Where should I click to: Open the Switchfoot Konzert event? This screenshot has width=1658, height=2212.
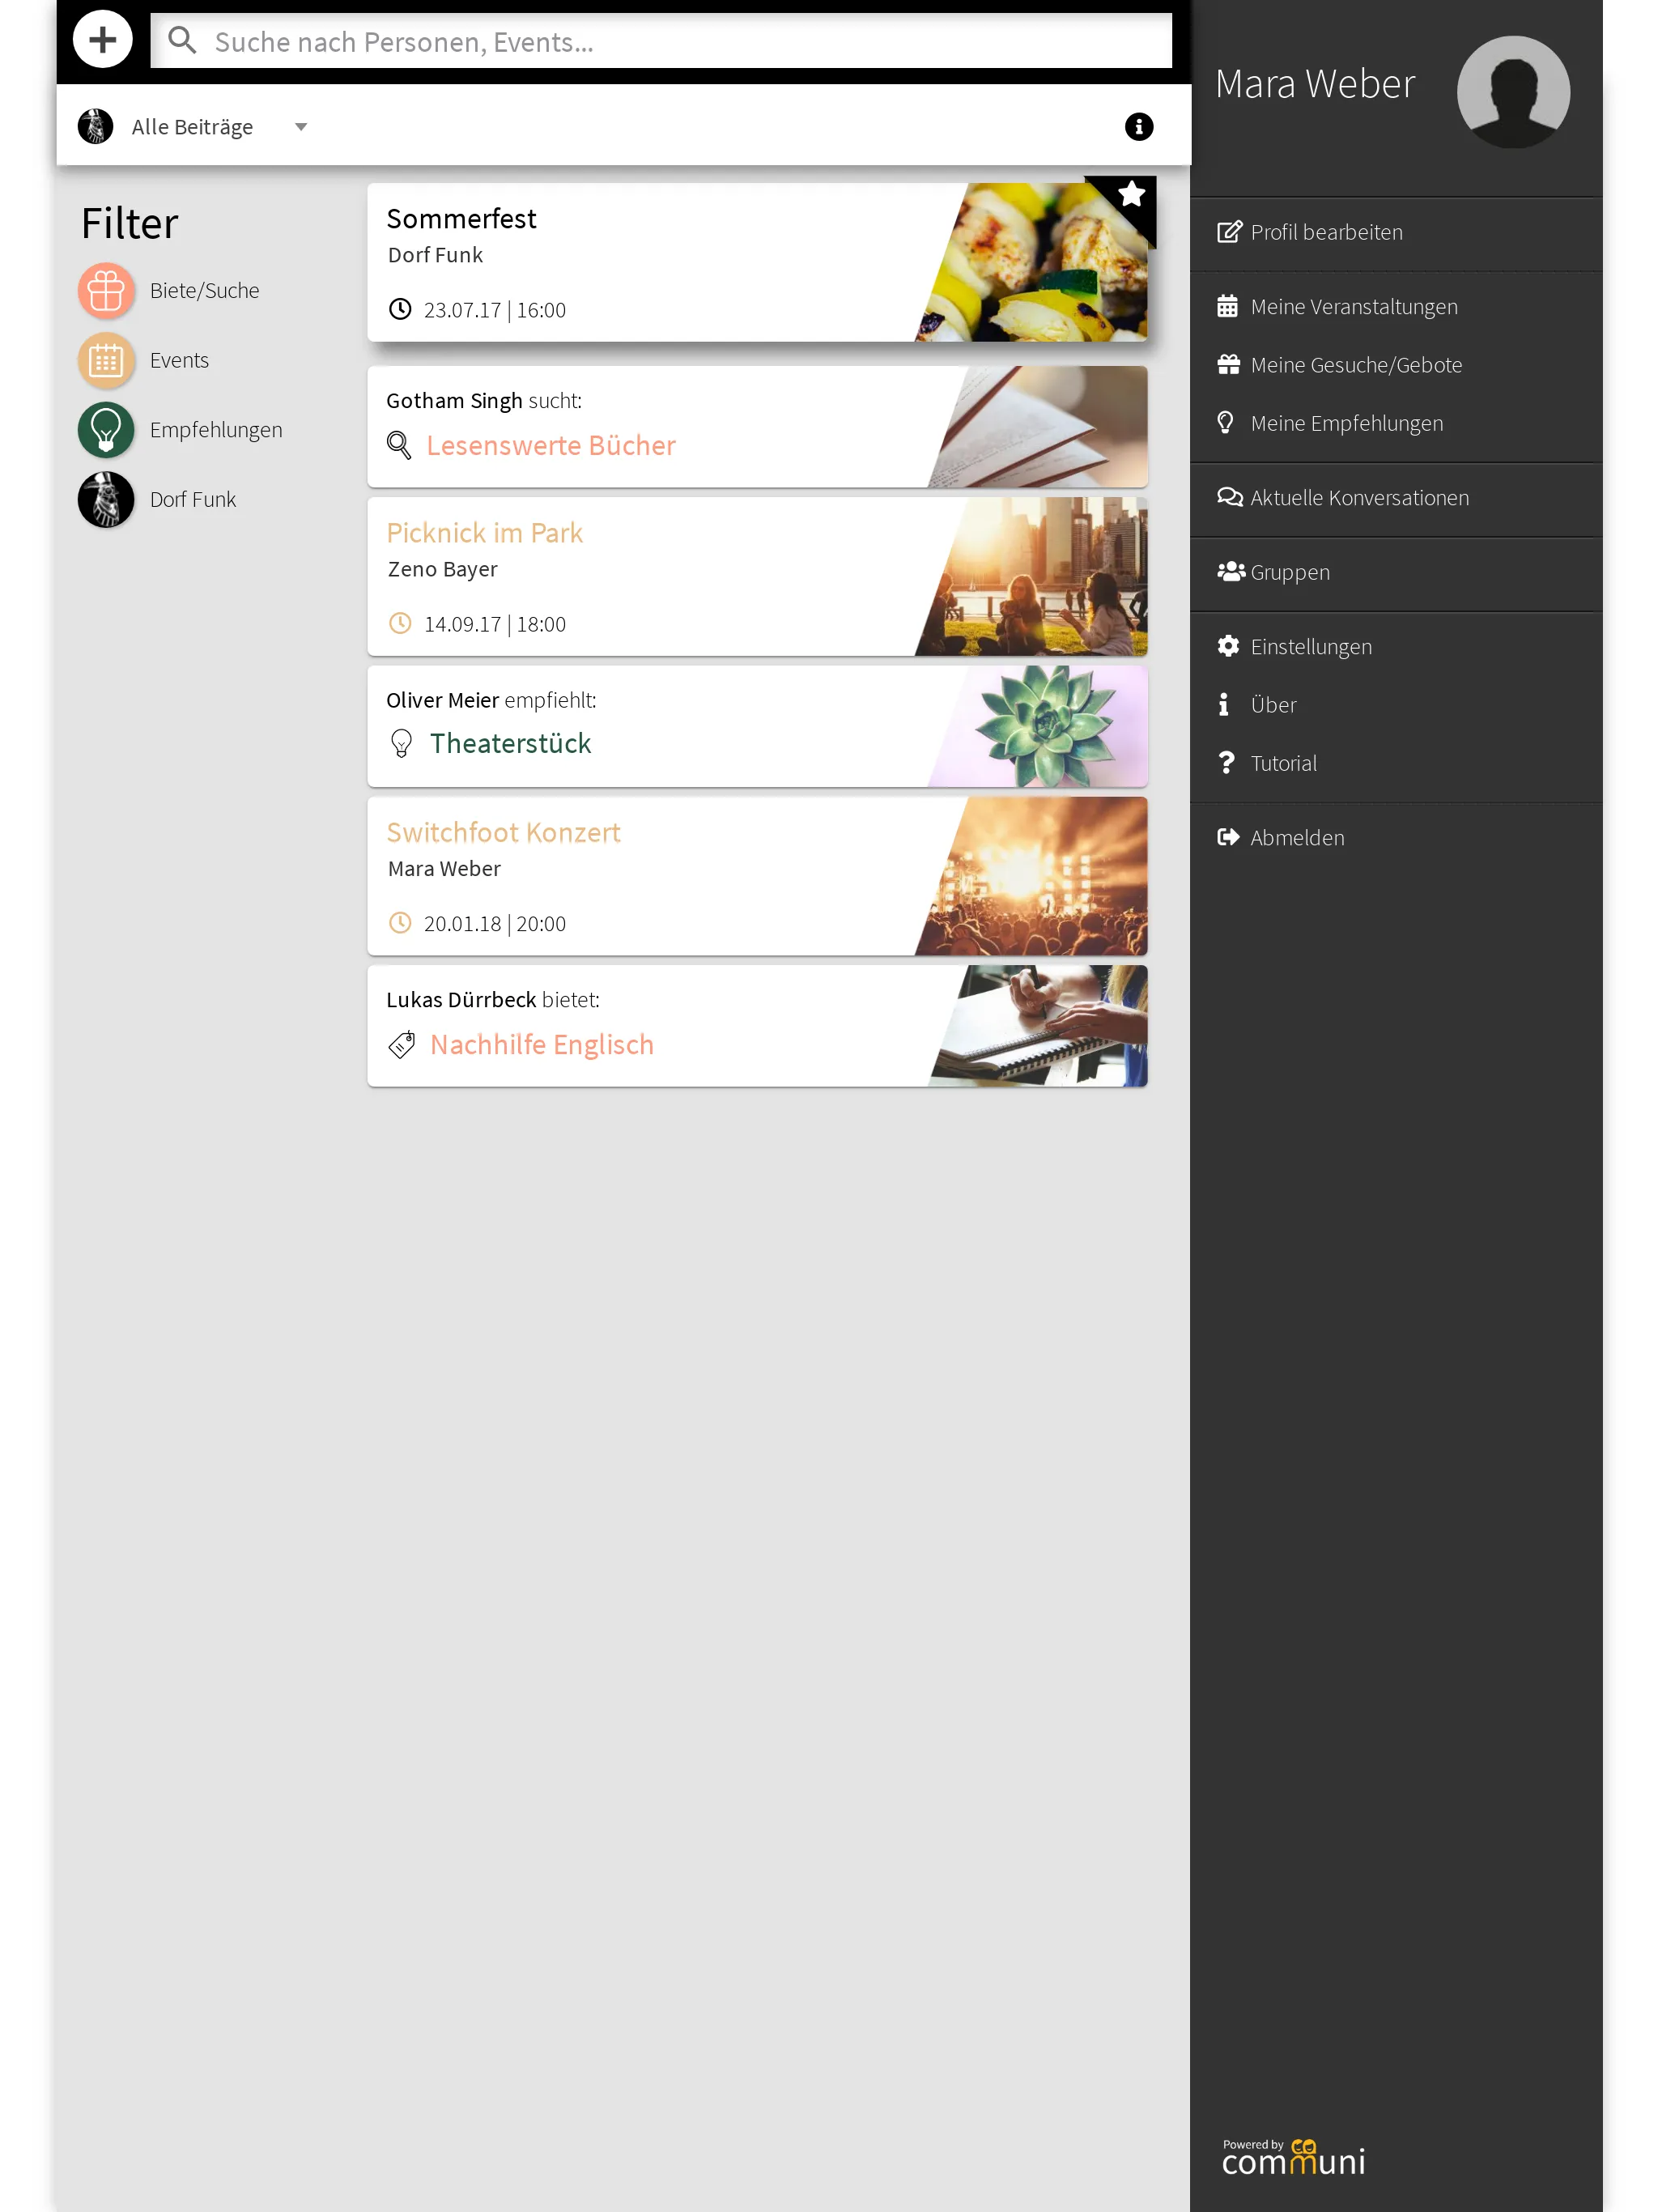pos(503,833)
